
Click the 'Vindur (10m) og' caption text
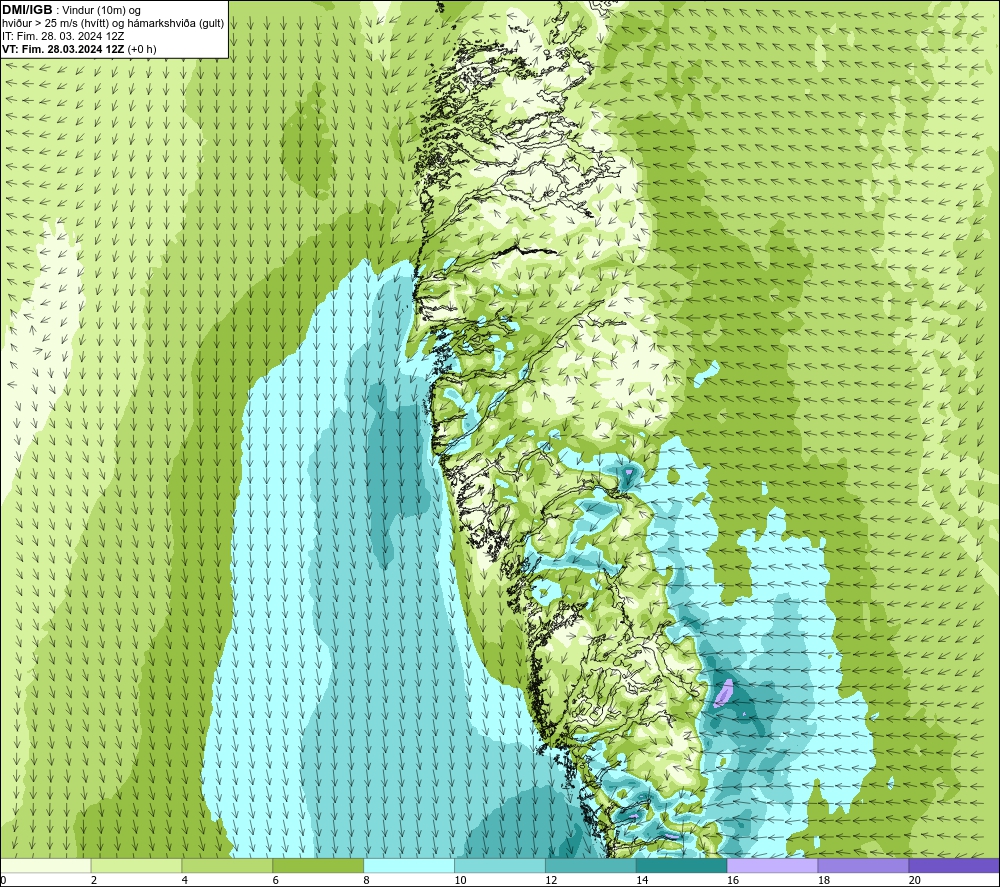coord(101,11)
